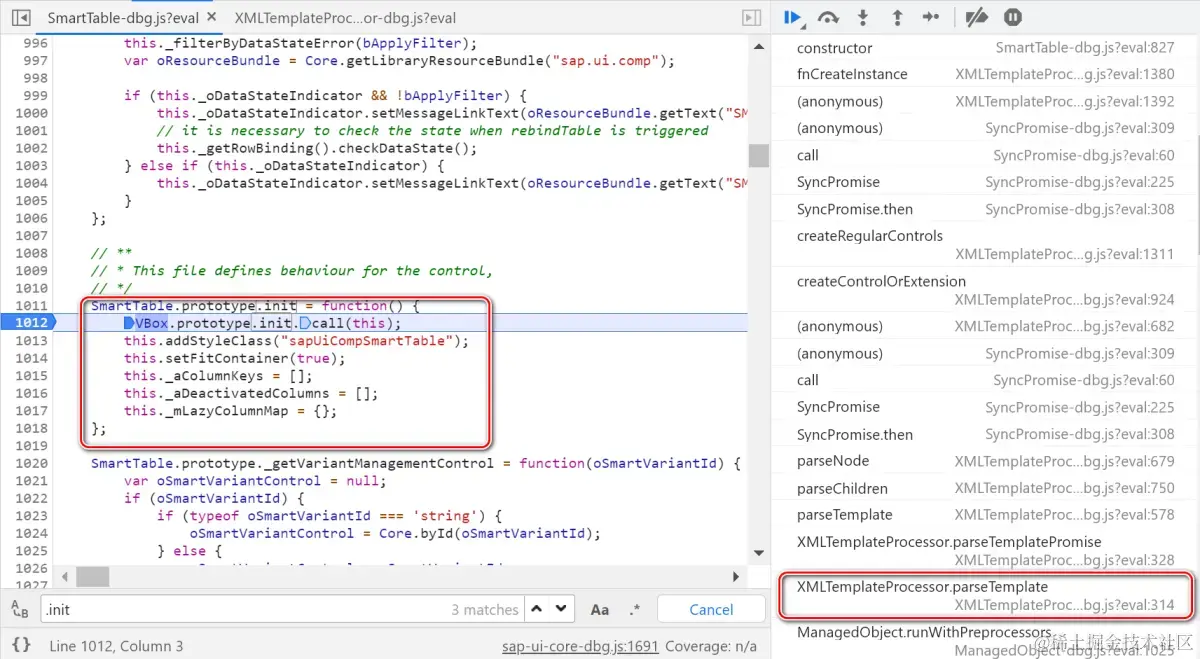This screenshot has height=659, width=1200.
Task: Click the Line 1012, Column 3 status text
Action: pos(116,646)
